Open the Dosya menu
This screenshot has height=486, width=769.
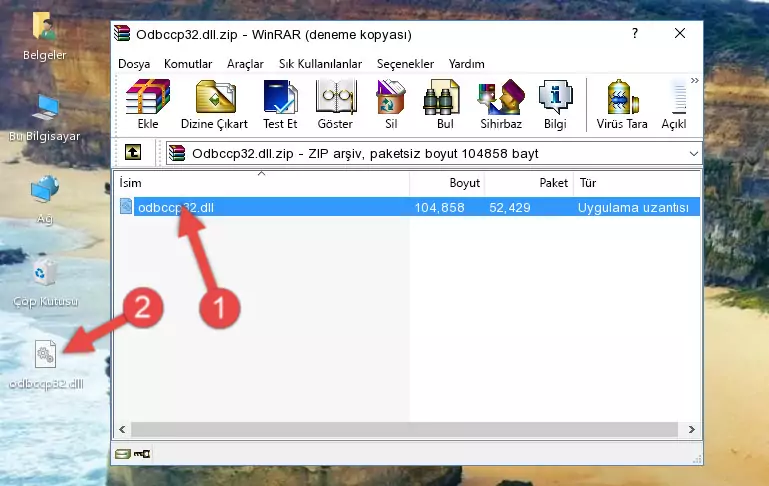tap(134, 64)
